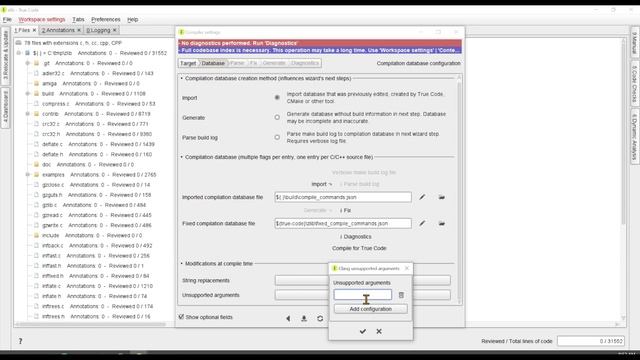Open the 3 Relocate & Update side panel

tap(5, 56)
